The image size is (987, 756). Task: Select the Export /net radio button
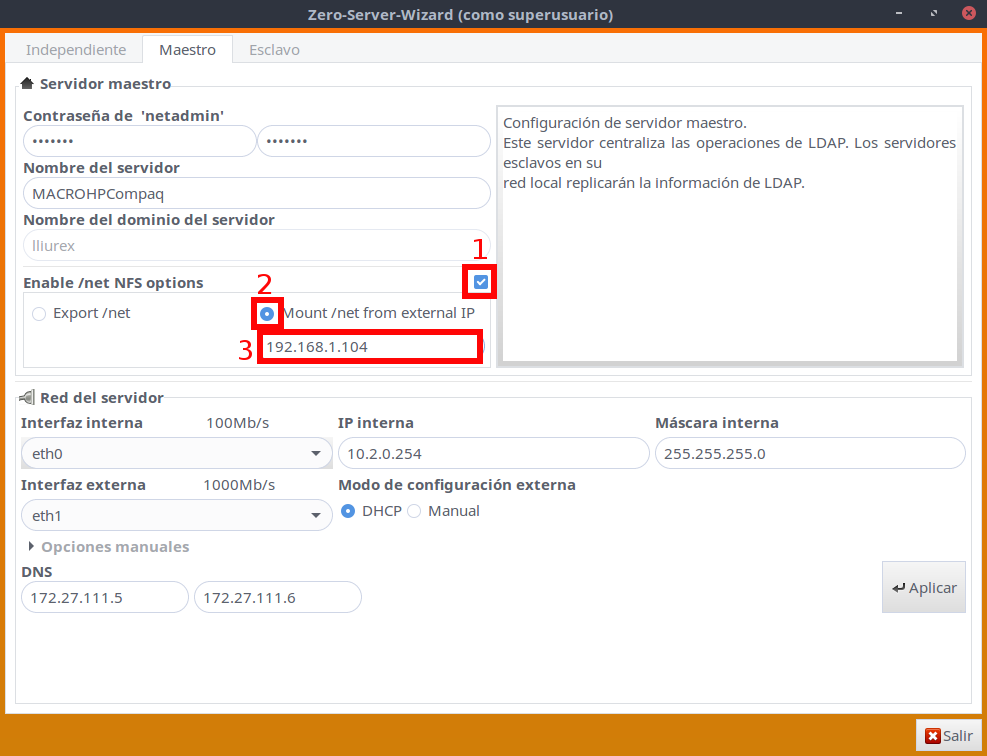(39, 314)
